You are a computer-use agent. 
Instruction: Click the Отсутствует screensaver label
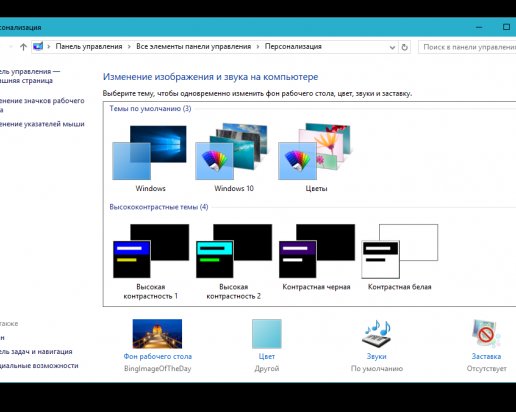coord(486,369)
